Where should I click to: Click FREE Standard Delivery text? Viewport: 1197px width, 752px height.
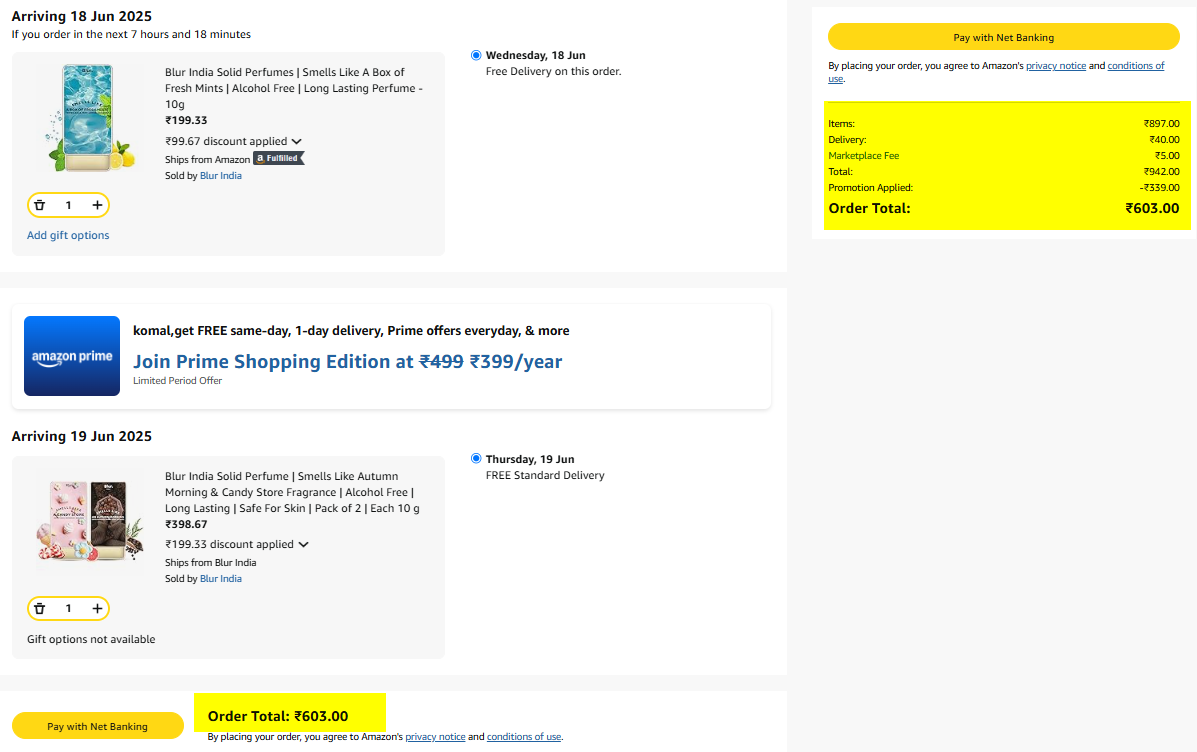545,475
